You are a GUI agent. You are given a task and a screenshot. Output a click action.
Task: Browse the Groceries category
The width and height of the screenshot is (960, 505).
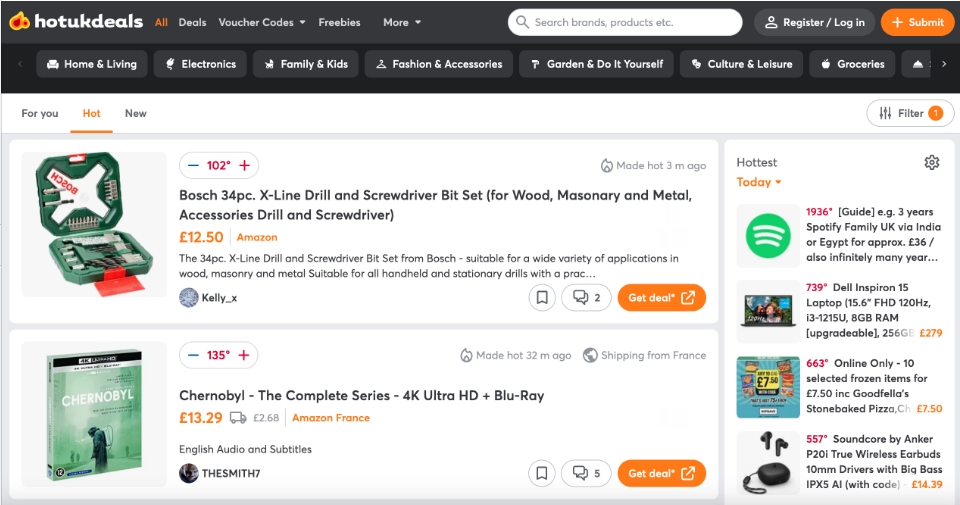(x=852, y=64)
